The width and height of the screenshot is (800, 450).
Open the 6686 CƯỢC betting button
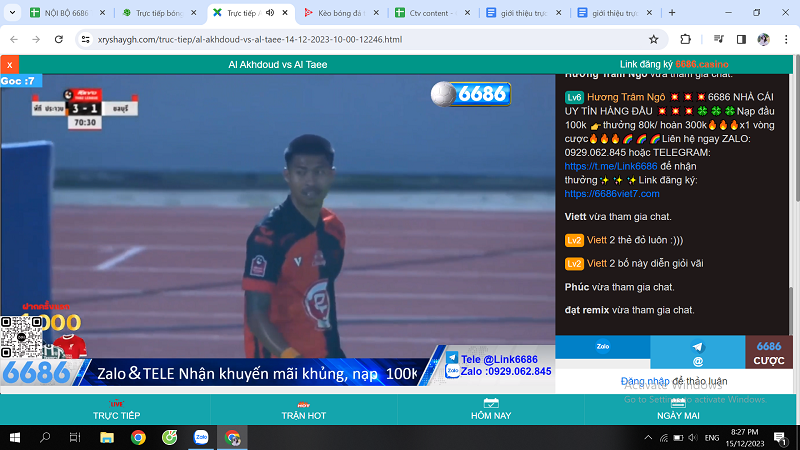769,352
